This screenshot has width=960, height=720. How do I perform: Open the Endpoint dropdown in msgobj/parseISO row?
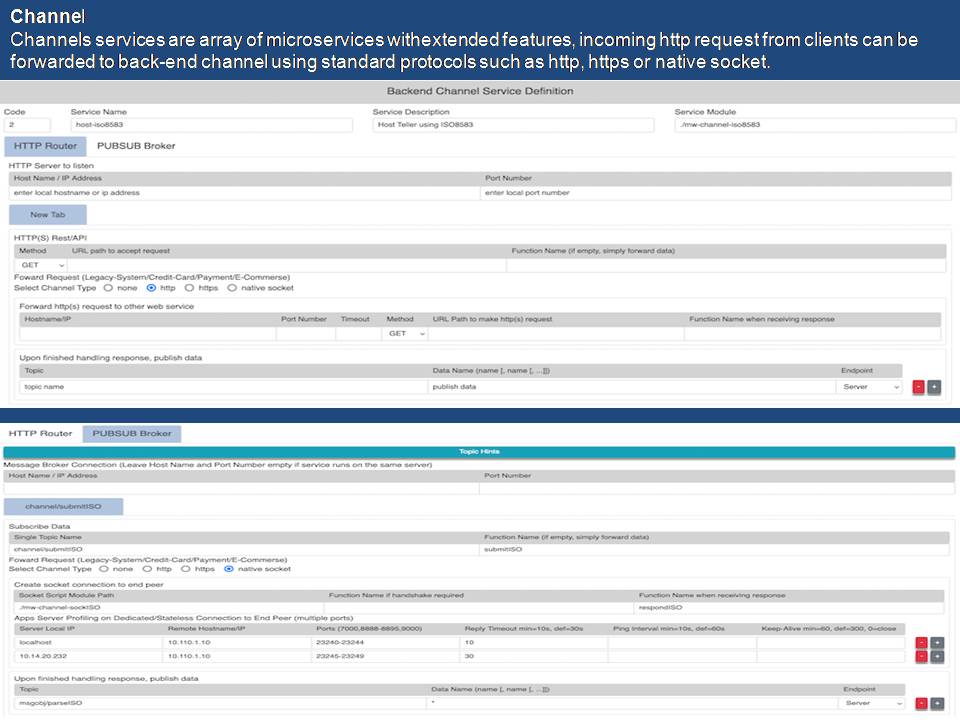click(x=873, y=704)
